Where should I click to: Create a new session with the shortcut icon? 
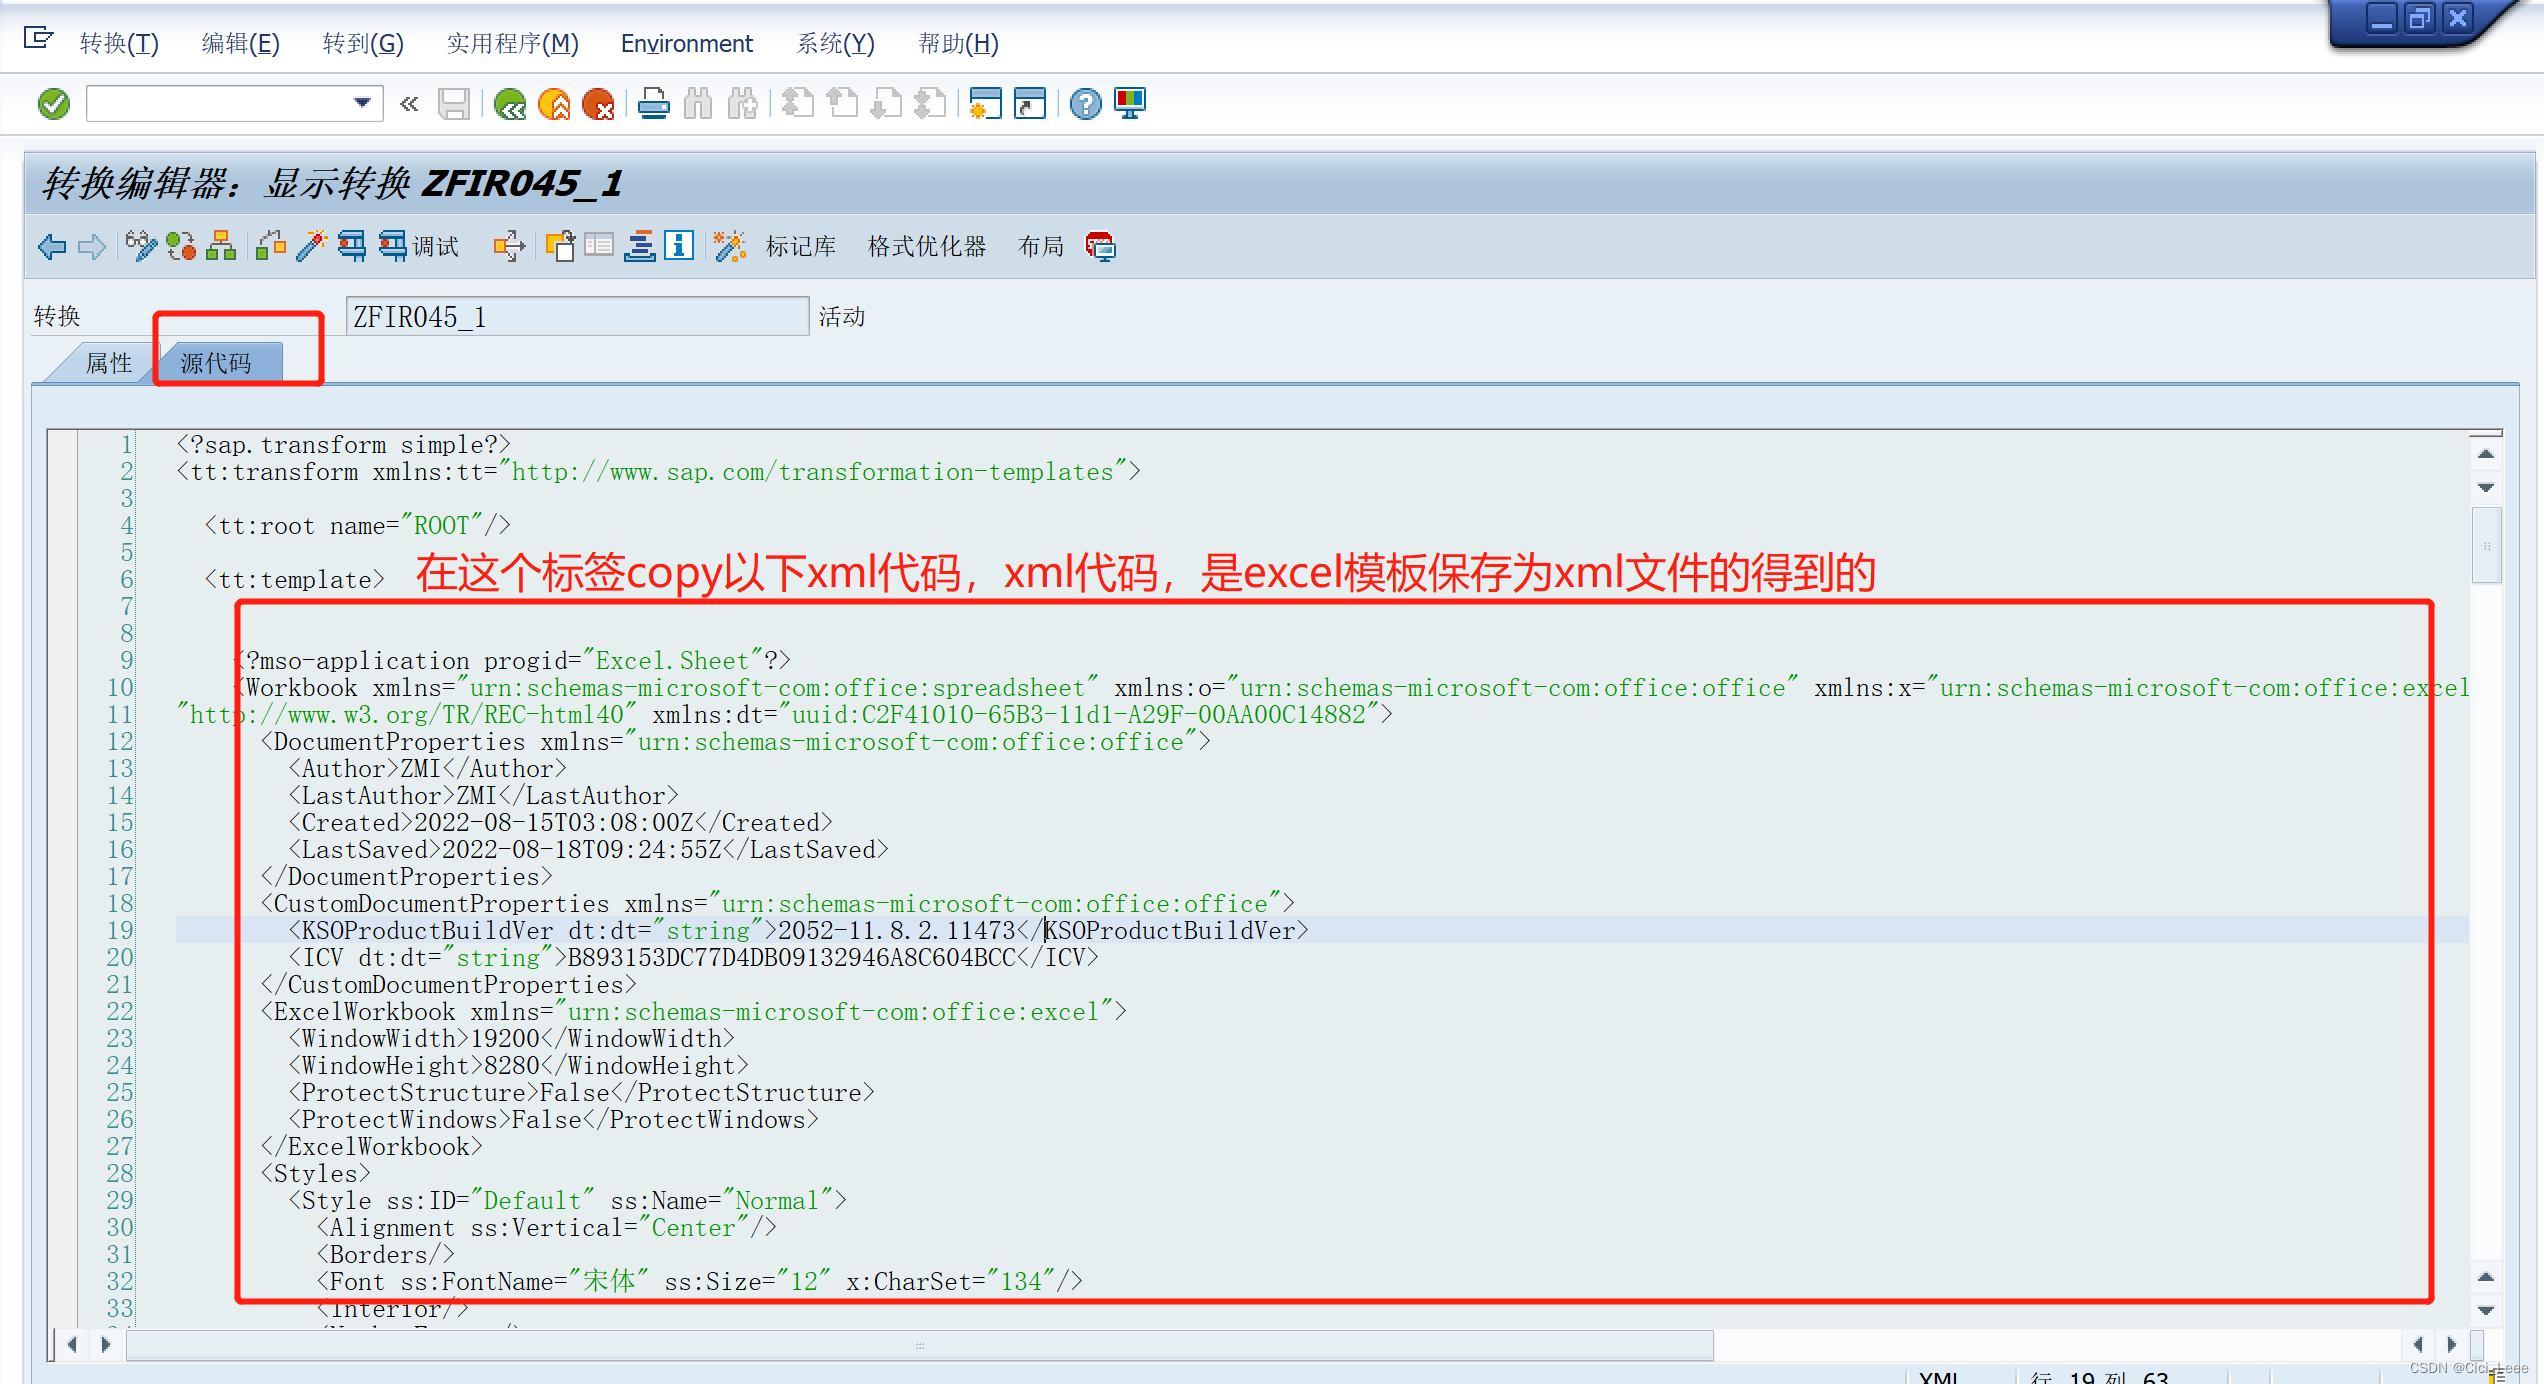click(x=987, y=103)
